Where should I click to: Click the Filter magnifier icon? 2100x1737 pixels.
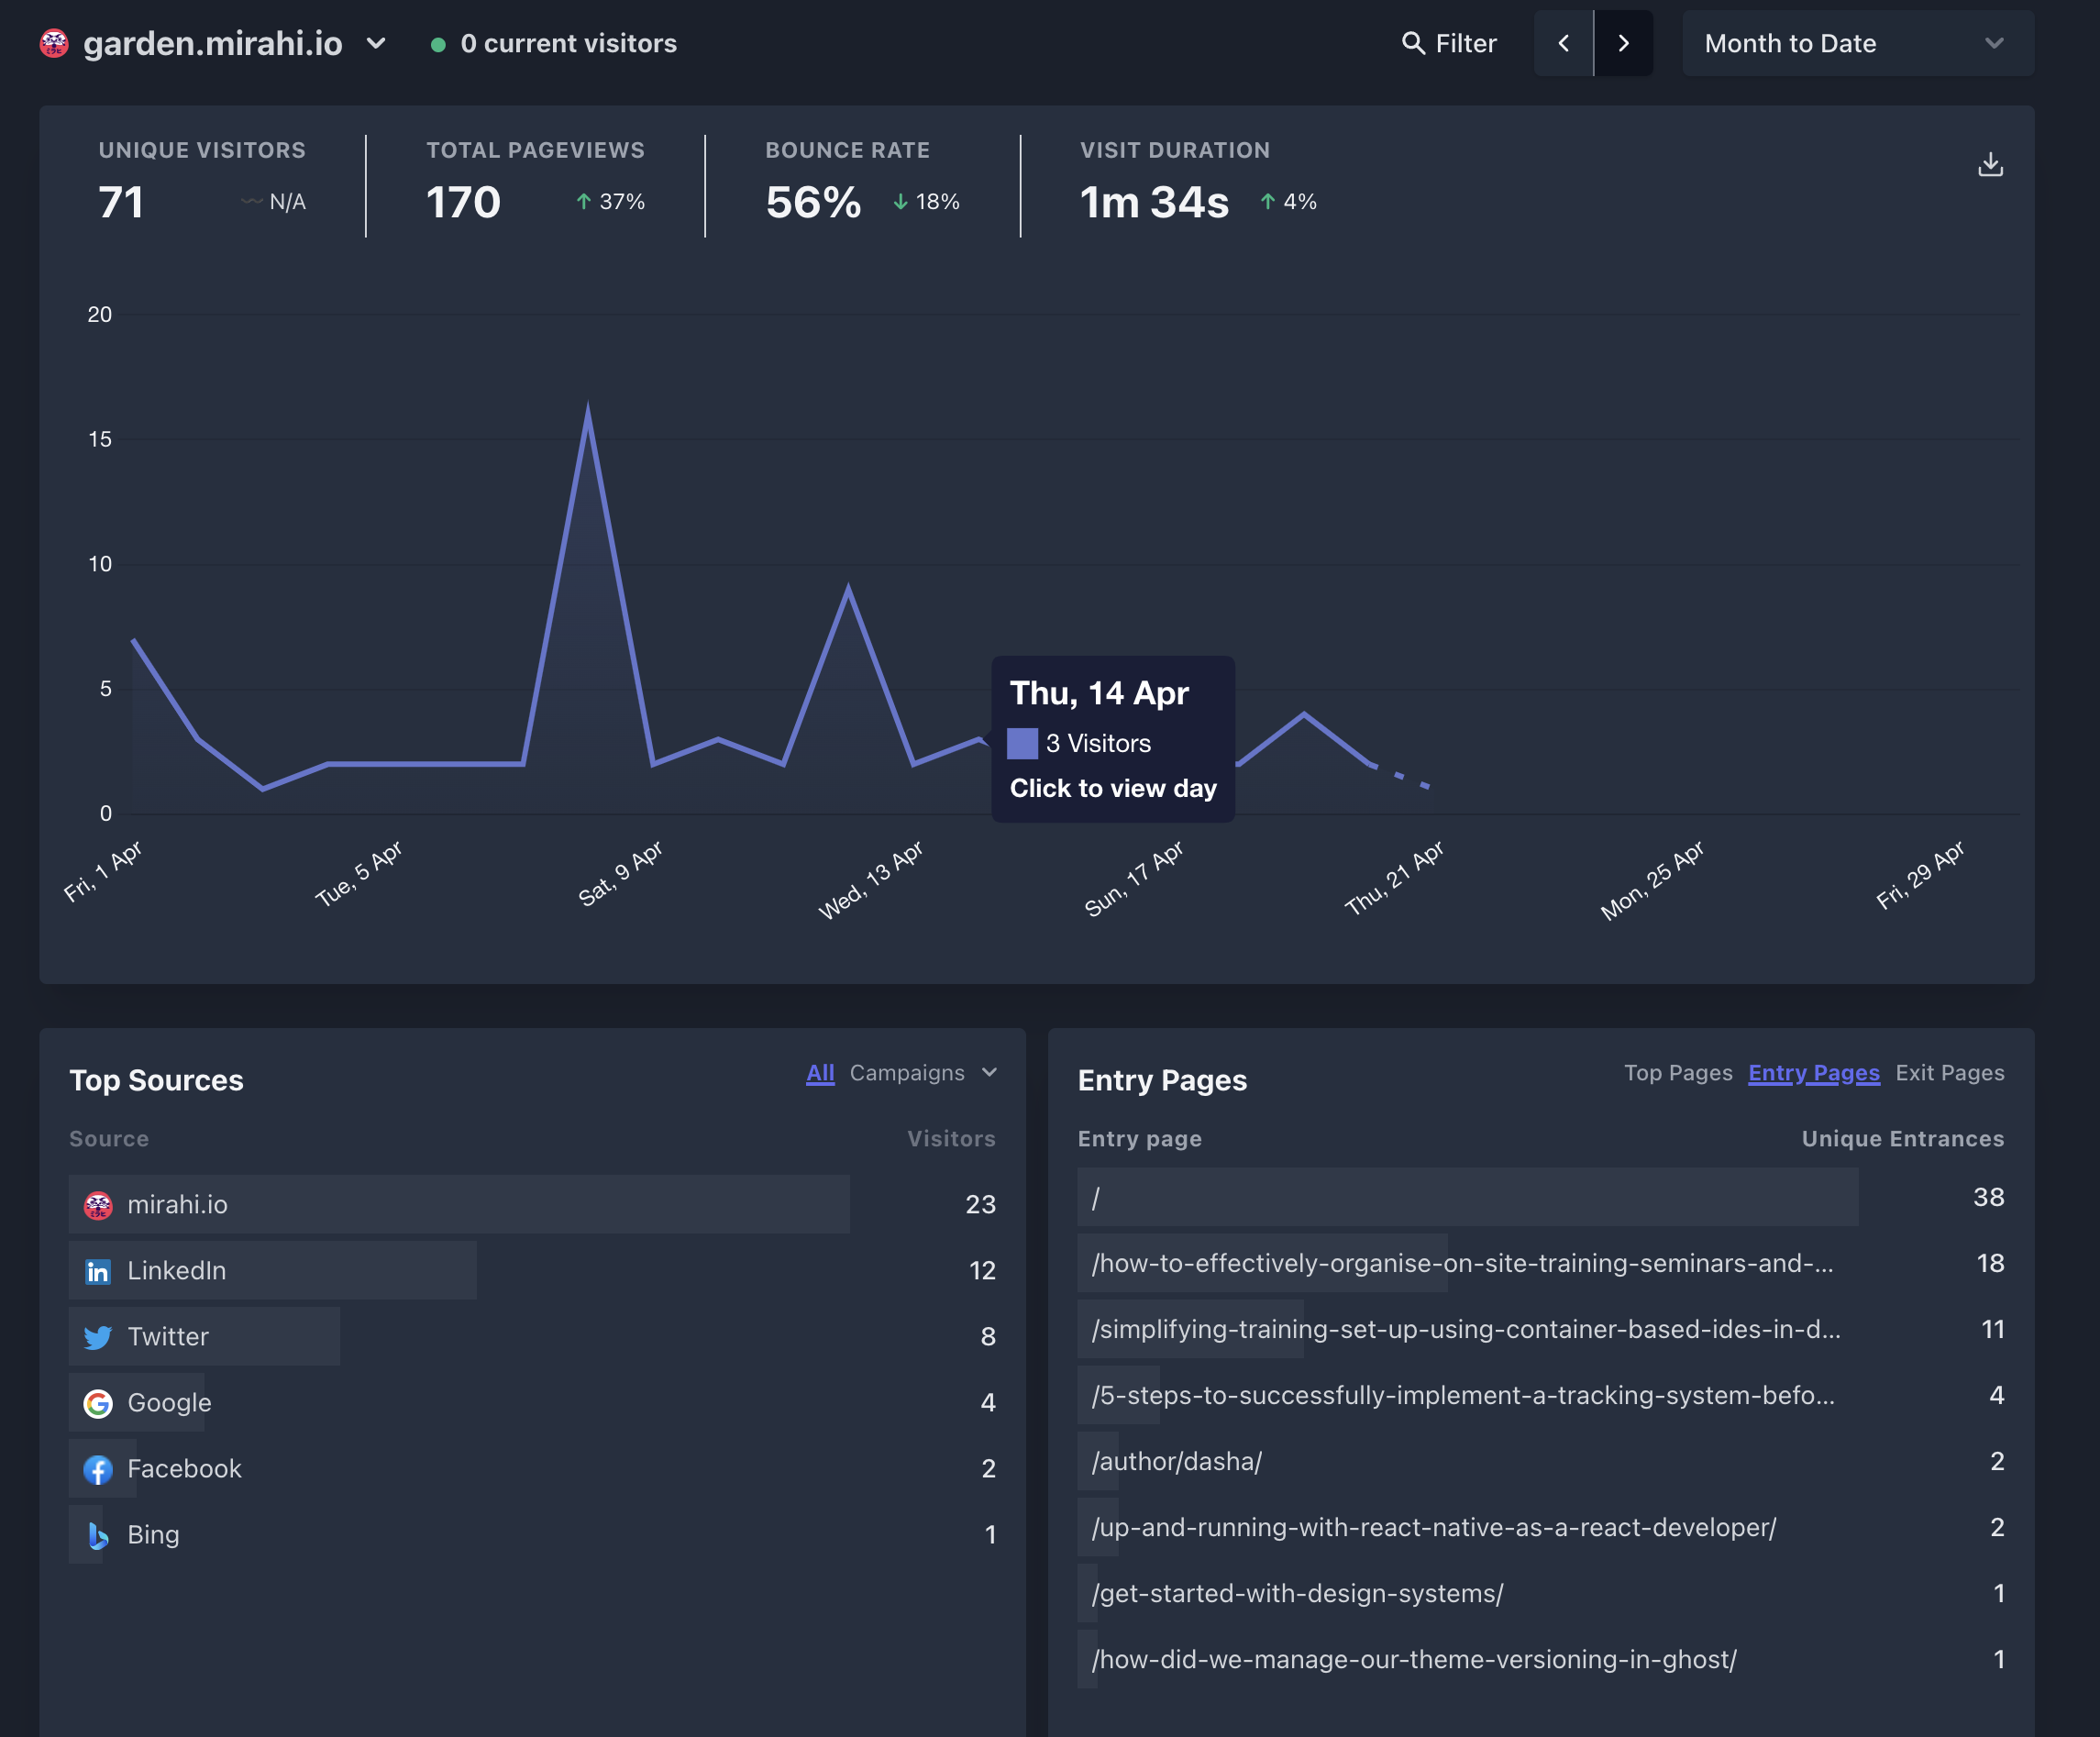click(x=1413, y=43)
